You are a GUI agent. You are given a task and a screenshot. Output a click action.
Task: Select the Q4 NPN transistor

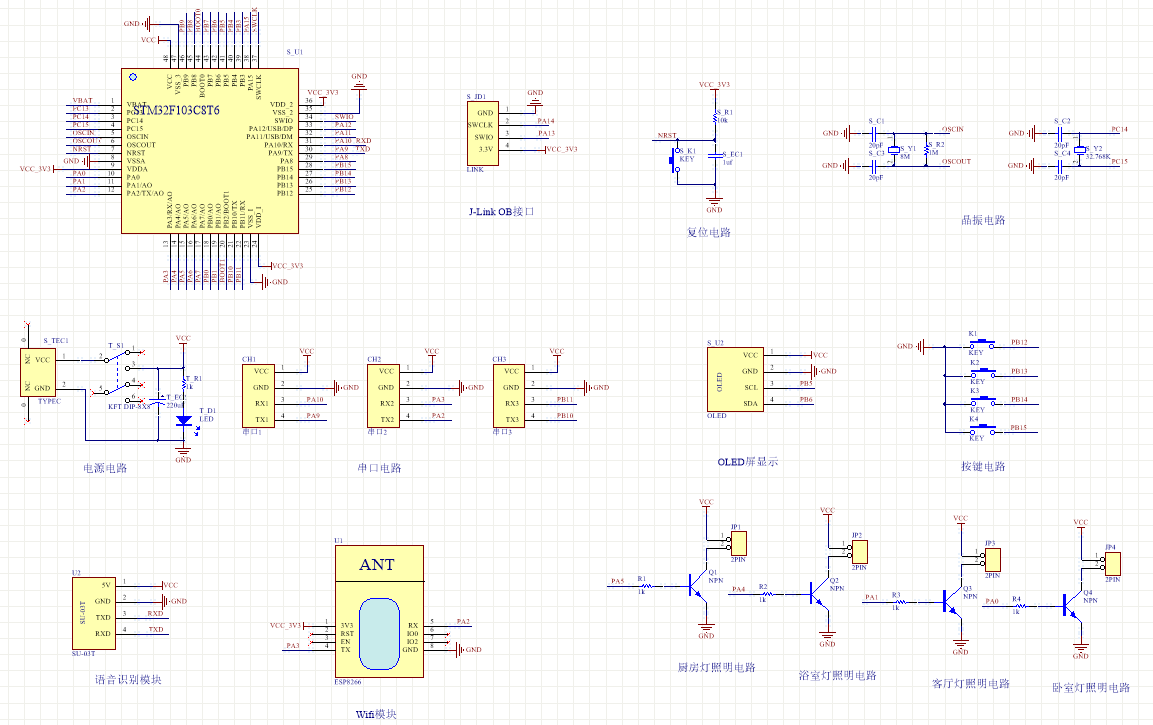[1072, 606]
